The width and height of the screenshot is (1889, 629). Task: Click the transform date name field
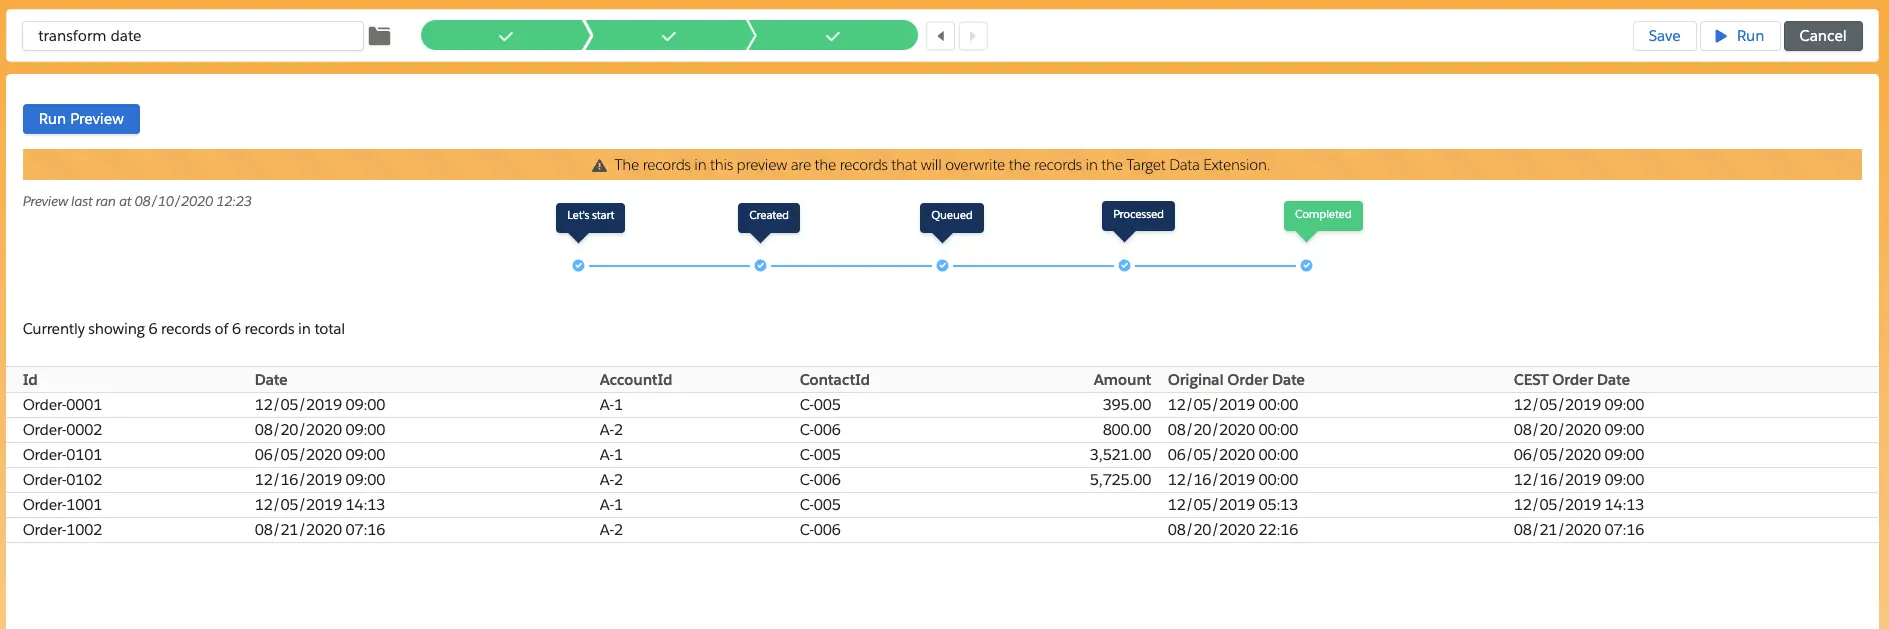click(x=192, y=36)
